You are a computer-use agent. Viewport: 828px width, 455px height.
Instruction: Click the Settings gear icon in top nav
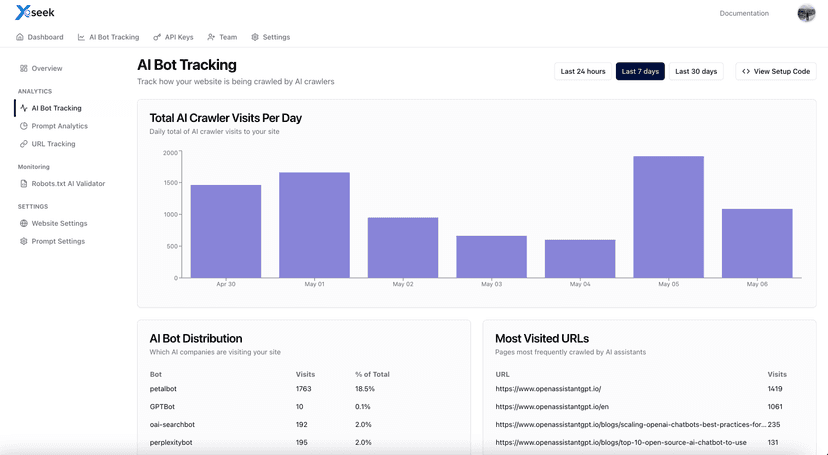255,37
